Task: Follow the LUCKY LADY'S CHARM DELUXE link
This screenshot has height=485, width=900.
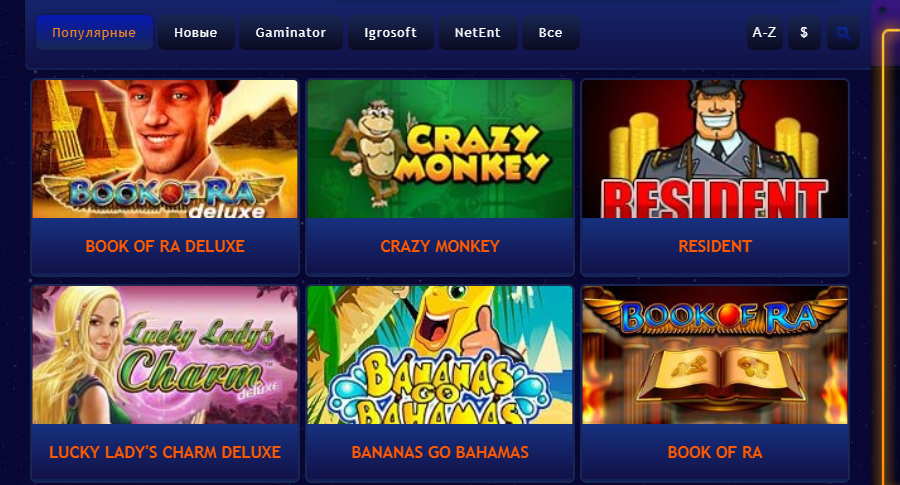Action: pyautogui.click(x=165, y=452)
